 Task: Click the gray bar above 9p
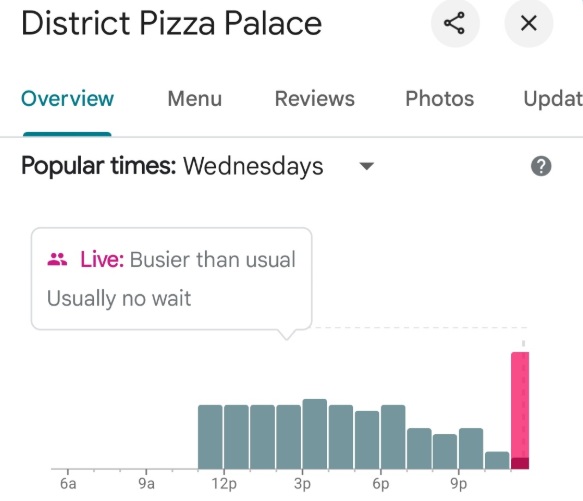[471, 448]
